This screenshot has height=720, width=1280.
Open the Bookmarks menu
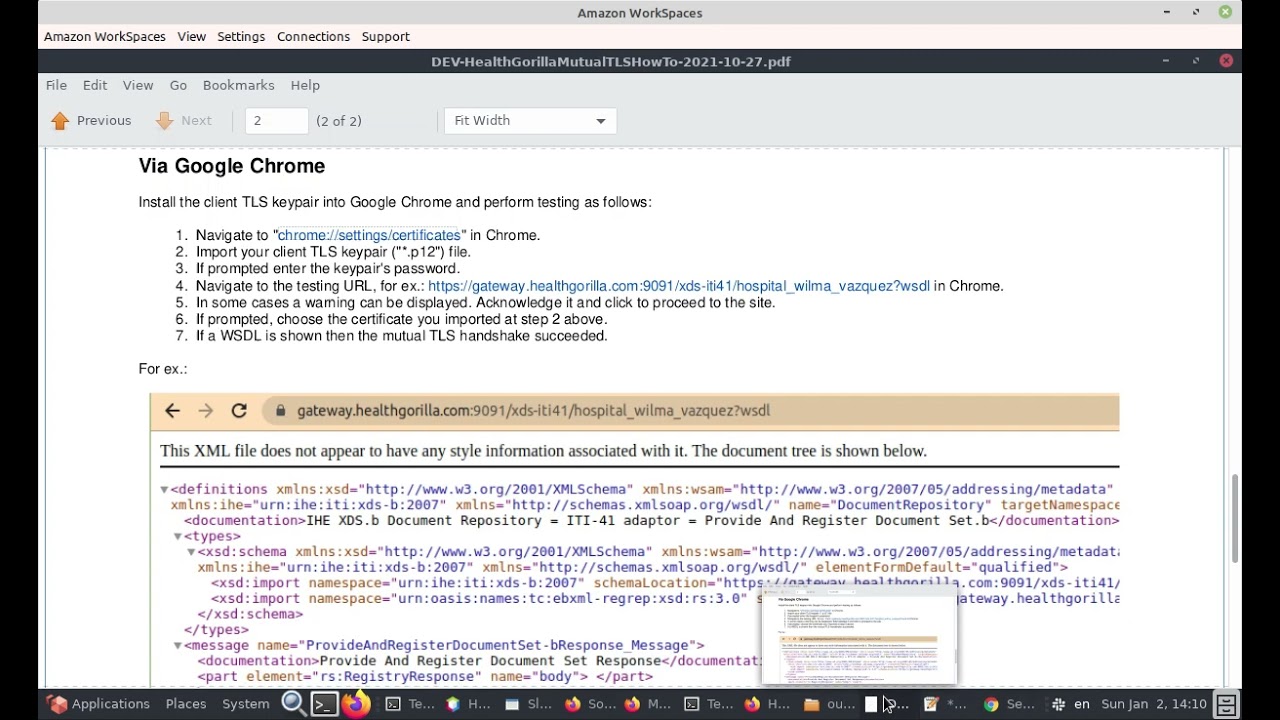(x=238, y=86)
